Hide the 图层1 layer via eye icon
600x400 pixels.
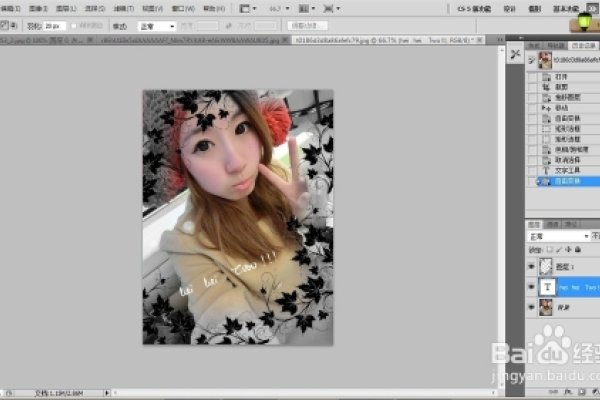[x=532, y=265]
